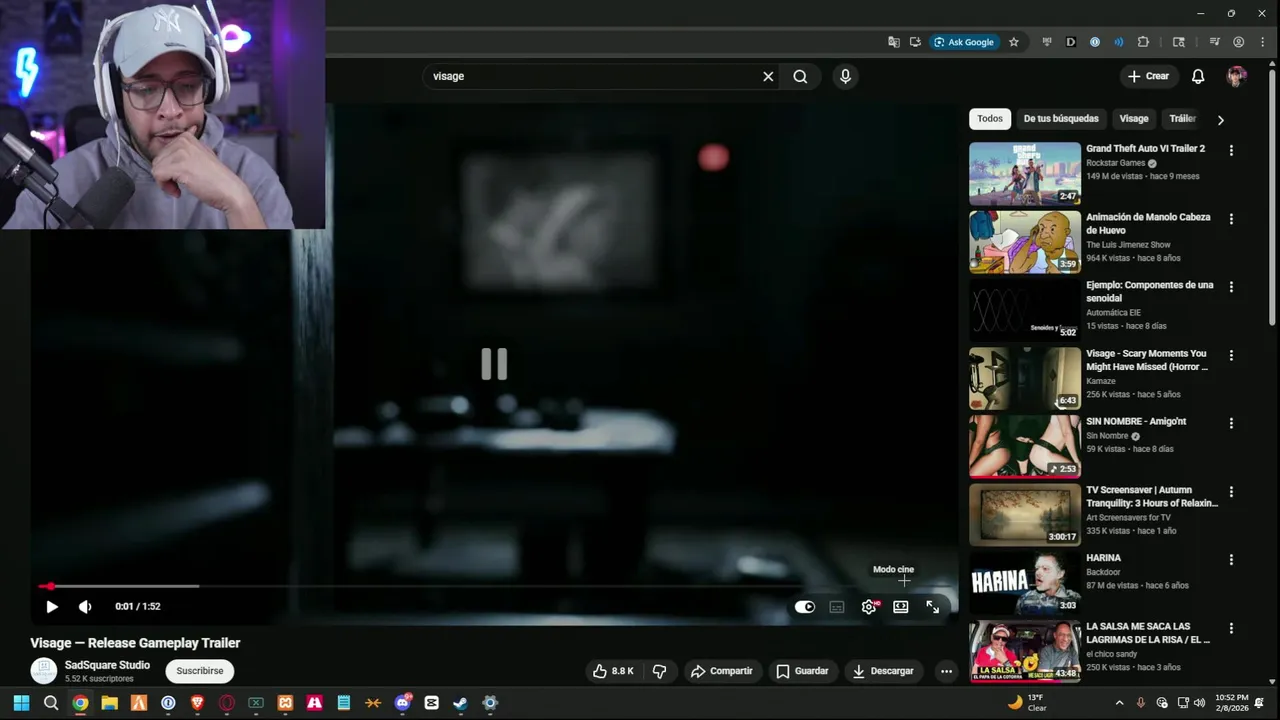Viewport: 1280px width, 720px height.
Task: Open the HARINA video thumbnail
Action: (1025, 582)
